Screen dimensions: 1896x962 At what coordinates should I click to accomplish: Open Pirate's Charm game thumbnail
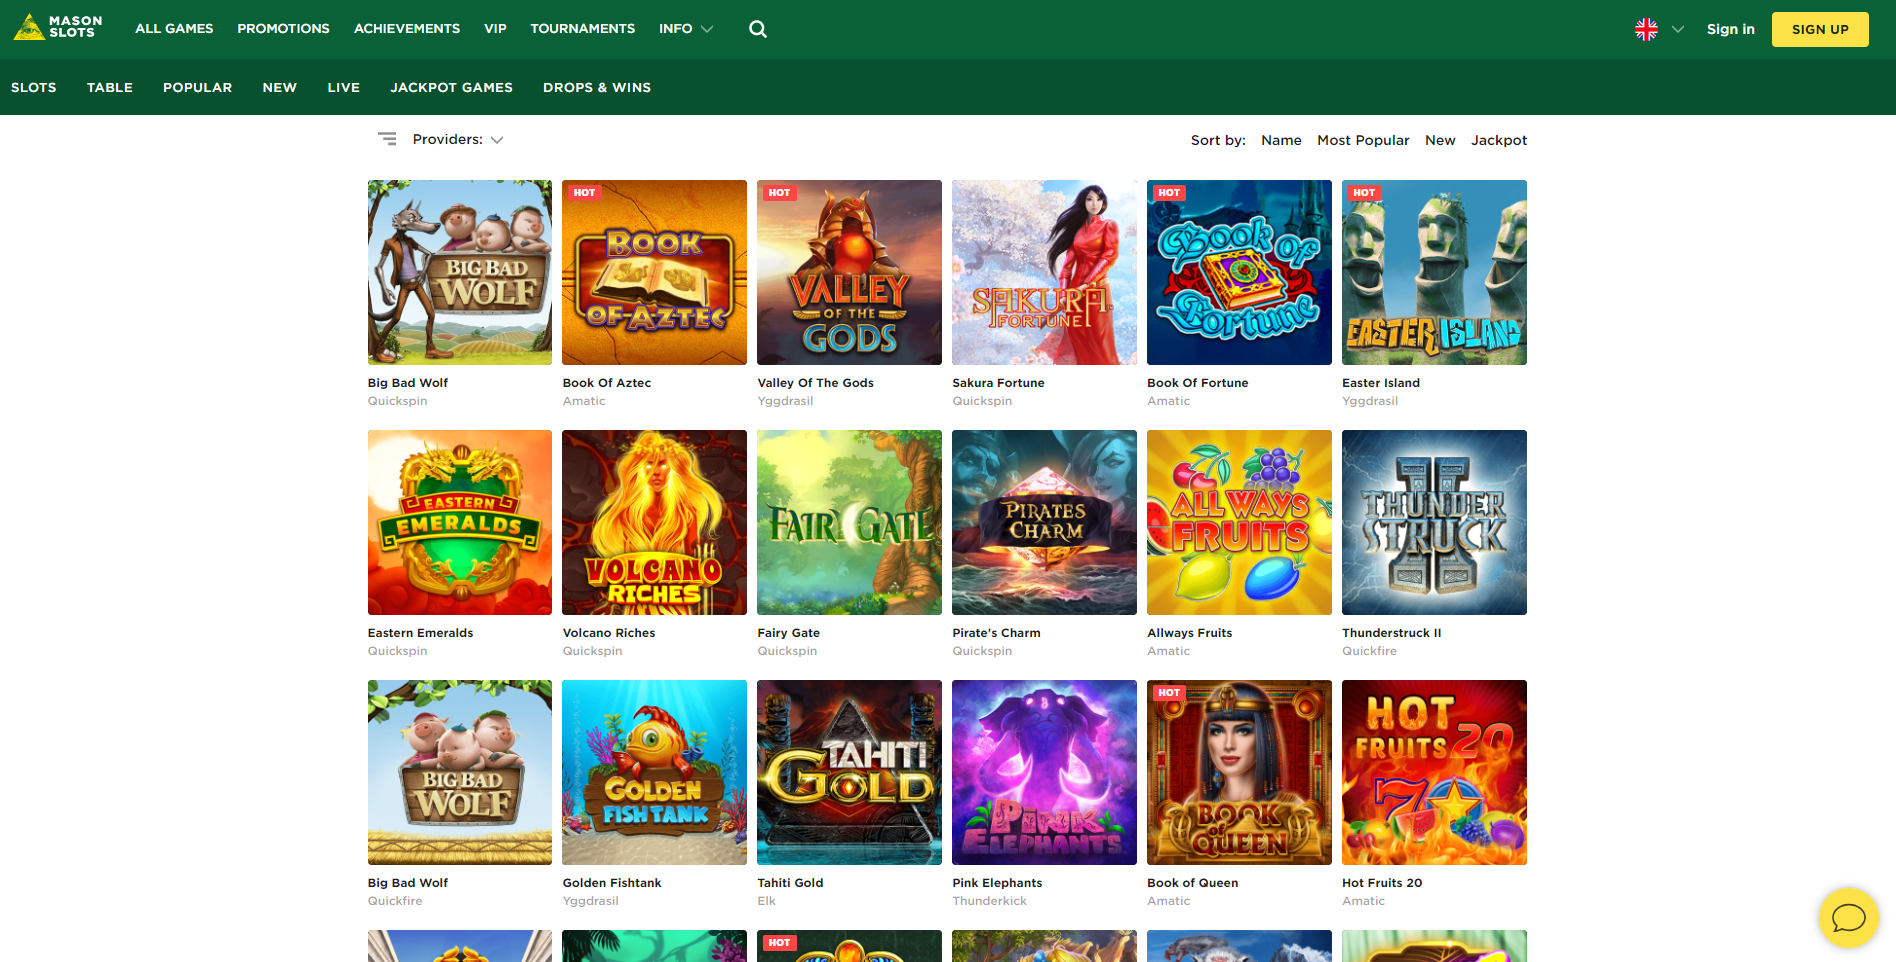(x=1045, y=522)
